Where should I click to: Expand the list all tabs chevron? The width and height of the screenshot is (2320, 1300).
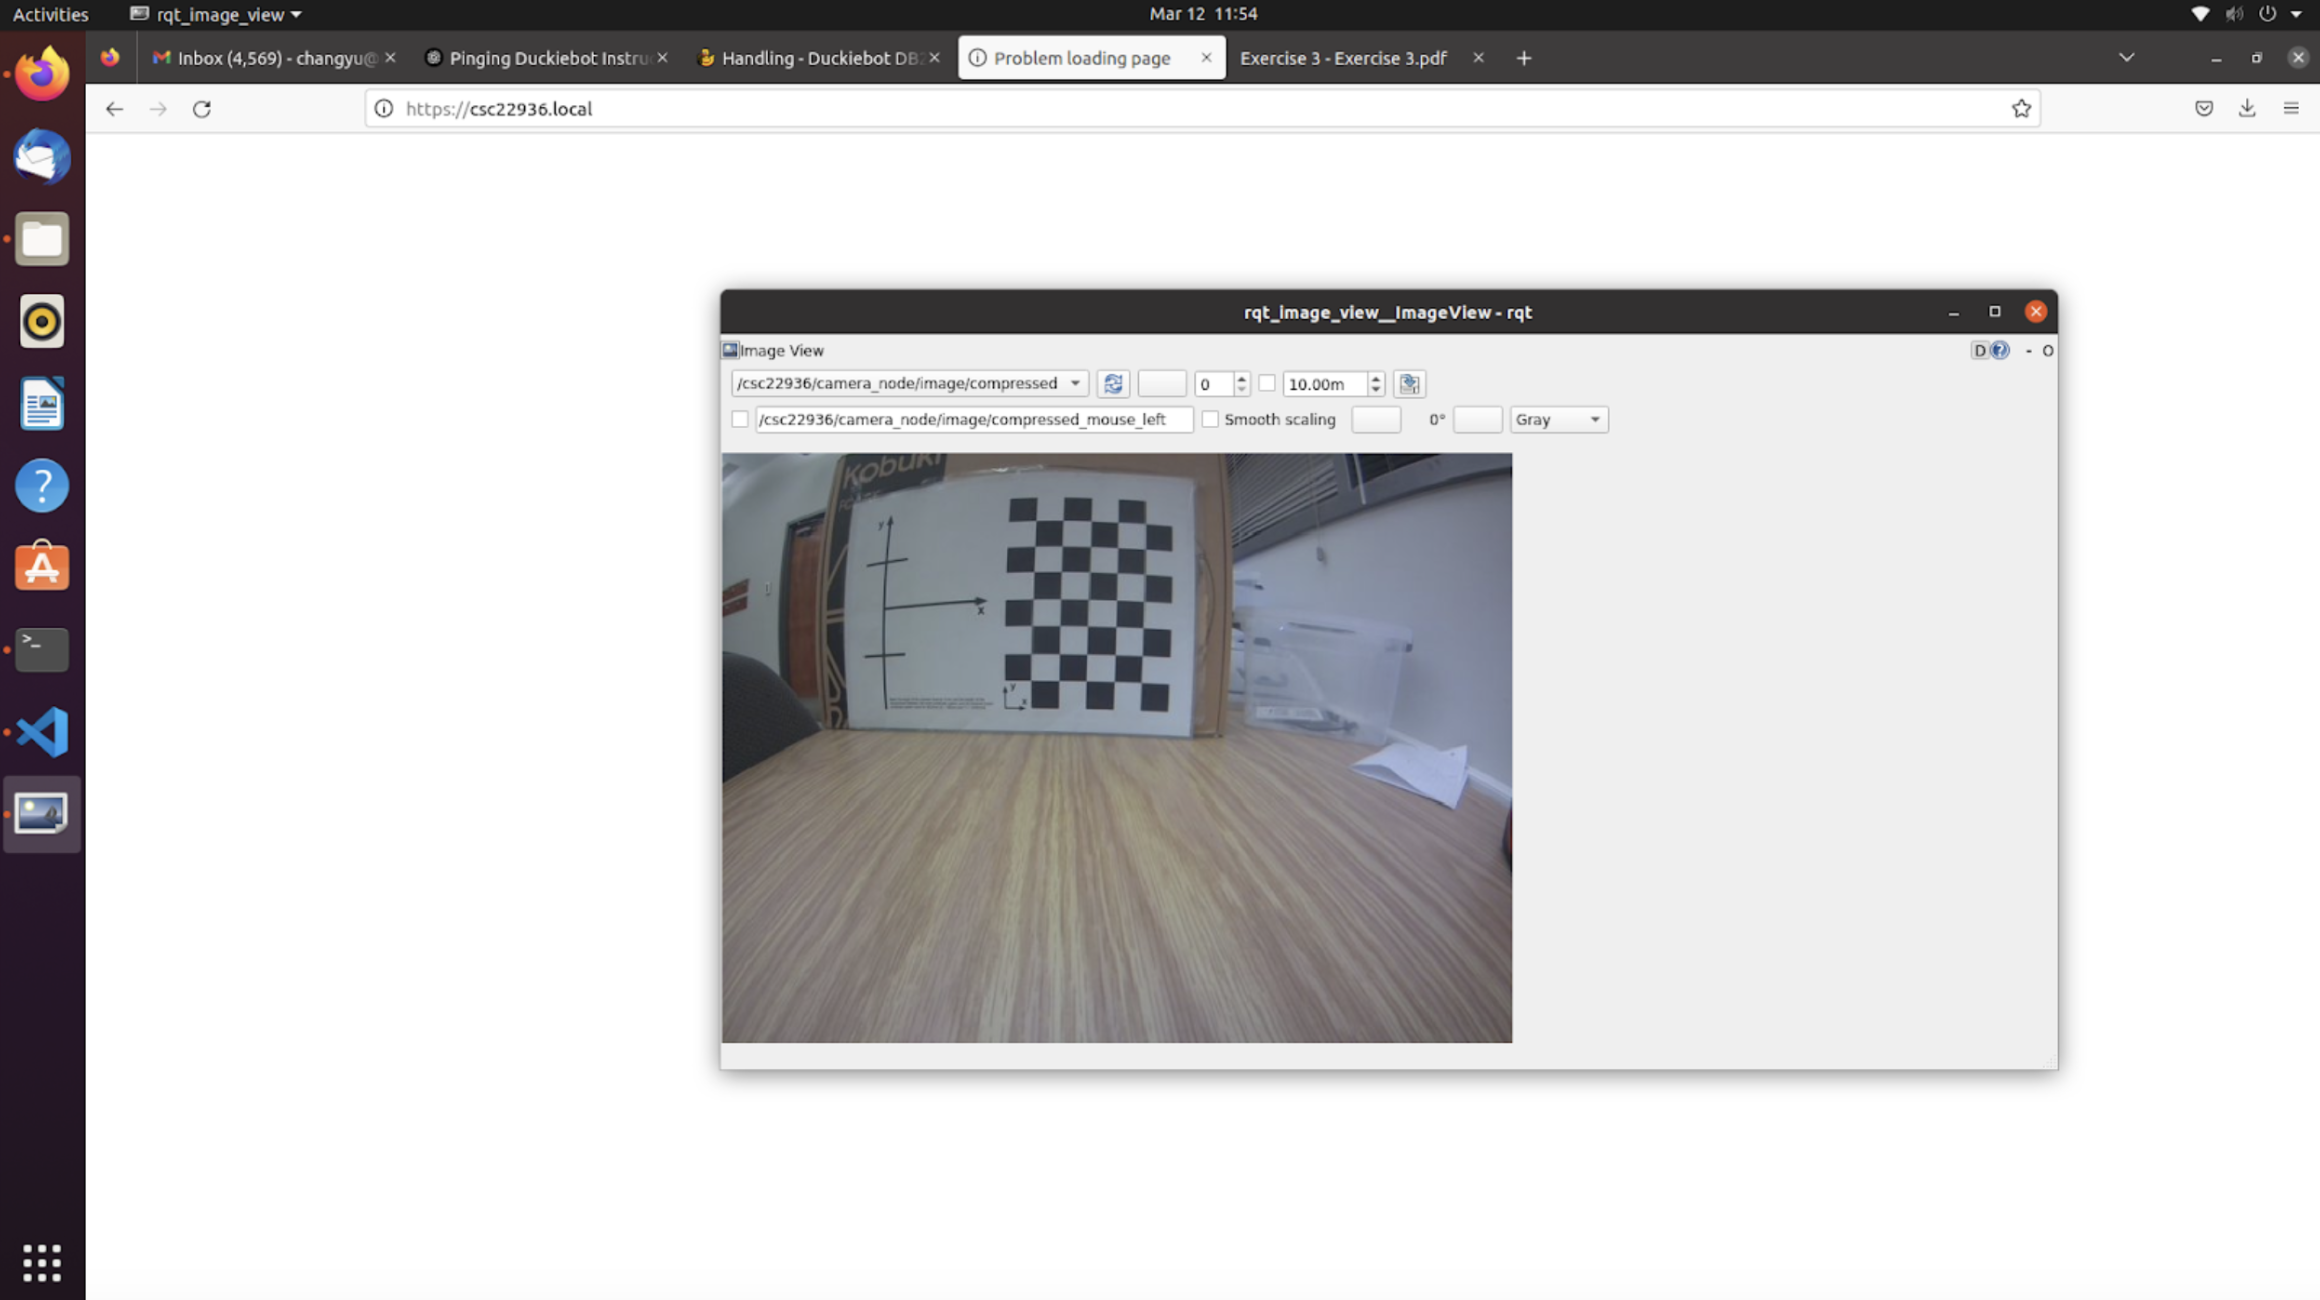[2127, 58]
